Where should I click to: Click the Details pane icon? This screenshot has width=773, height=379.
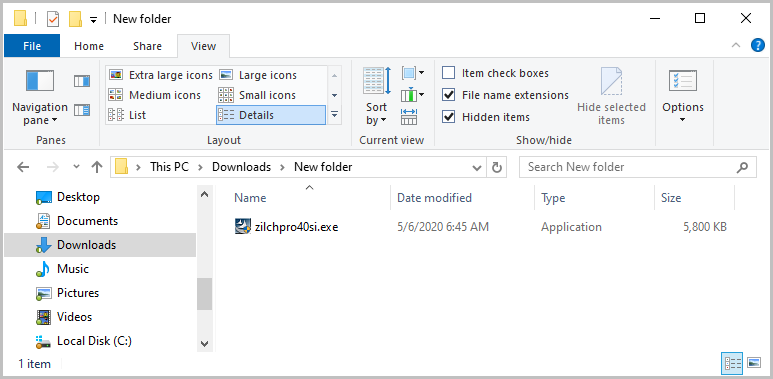point(82,110)
